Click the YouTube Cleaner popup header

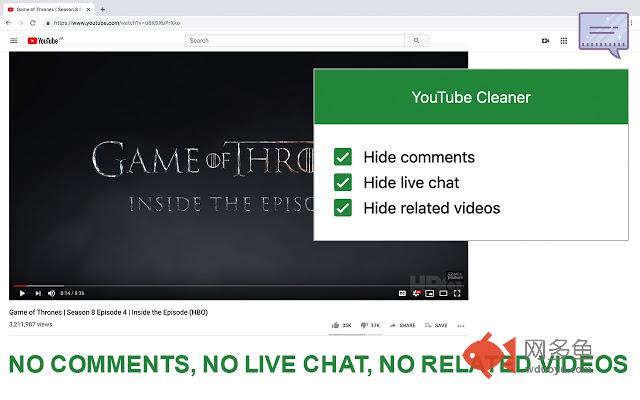point(471,97)
